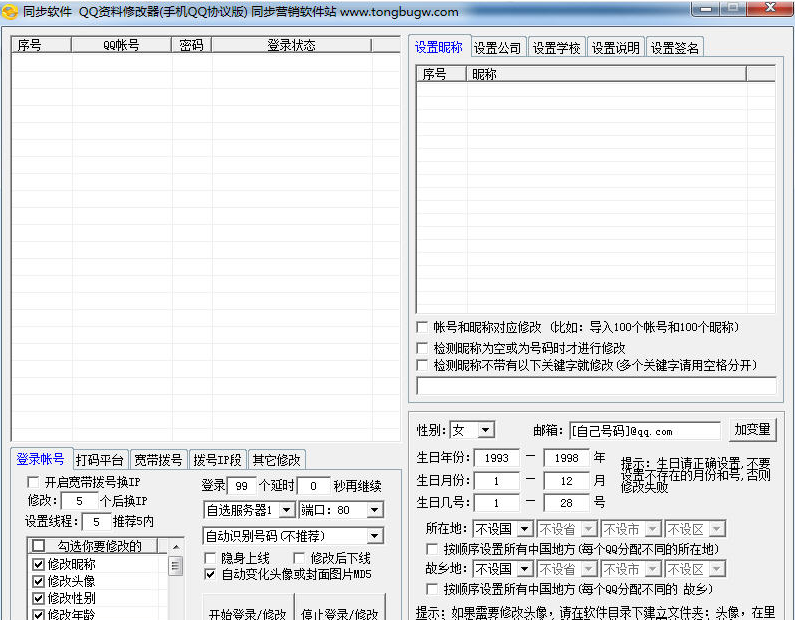Screen dimensions: 795x620
Task: Click the 密码 column header
Action: (191, 45)
